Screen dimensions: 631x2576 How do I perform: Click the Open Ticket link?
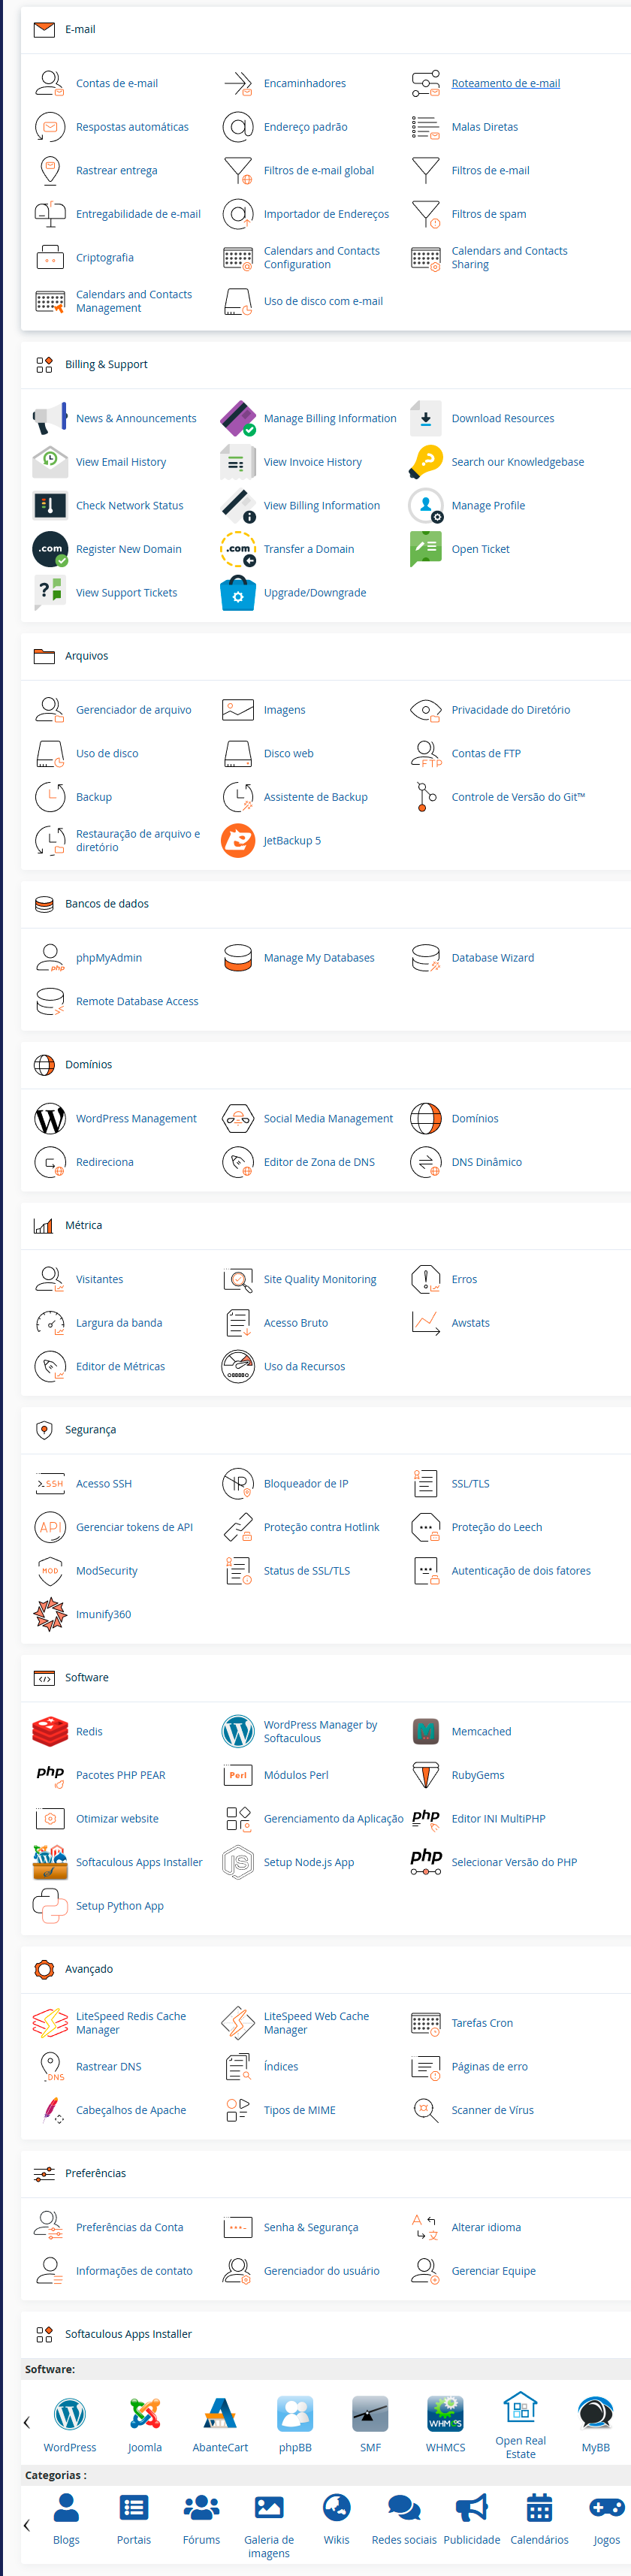pyautogui.click(x=480, y=549)
